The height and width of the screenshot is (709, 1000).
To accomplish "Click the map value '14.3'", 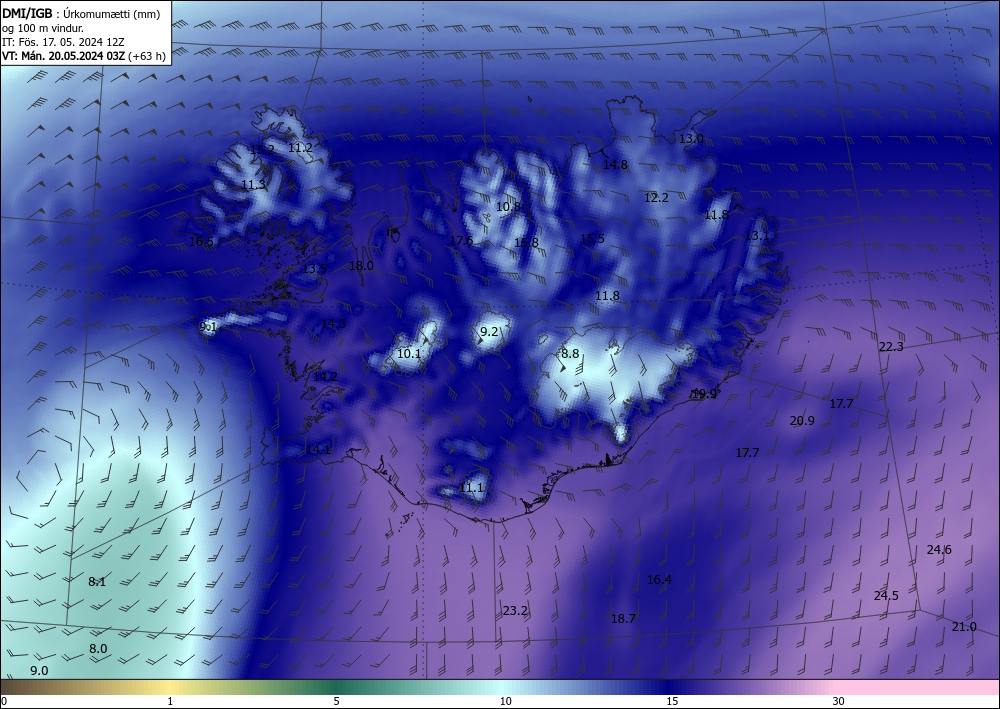I will 333,324.
